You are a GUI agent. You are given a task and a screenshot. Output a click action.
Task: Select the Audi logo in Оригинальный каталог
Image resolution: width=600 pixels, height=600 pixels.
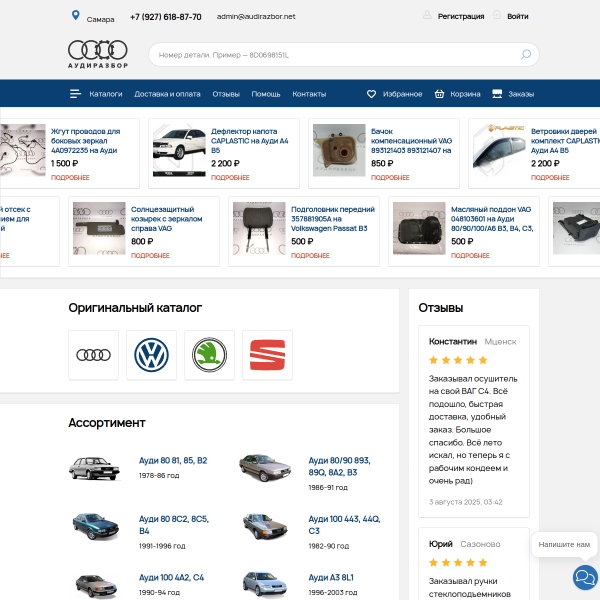93,355
